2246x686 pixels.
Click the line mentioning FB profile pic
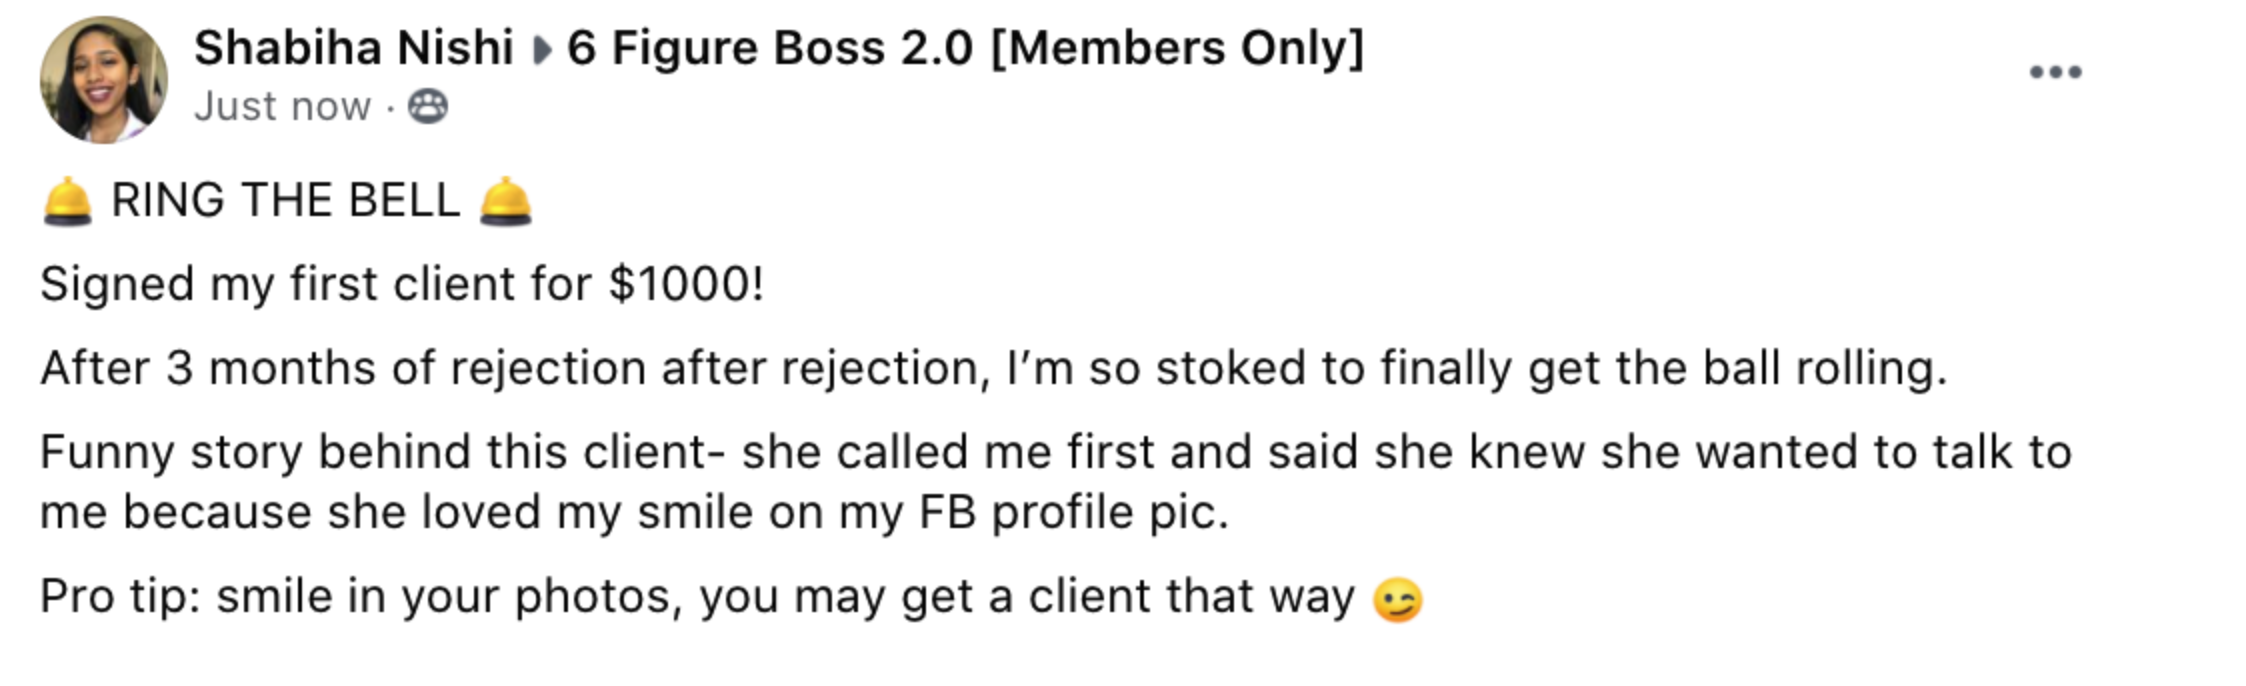pos(634,512)
